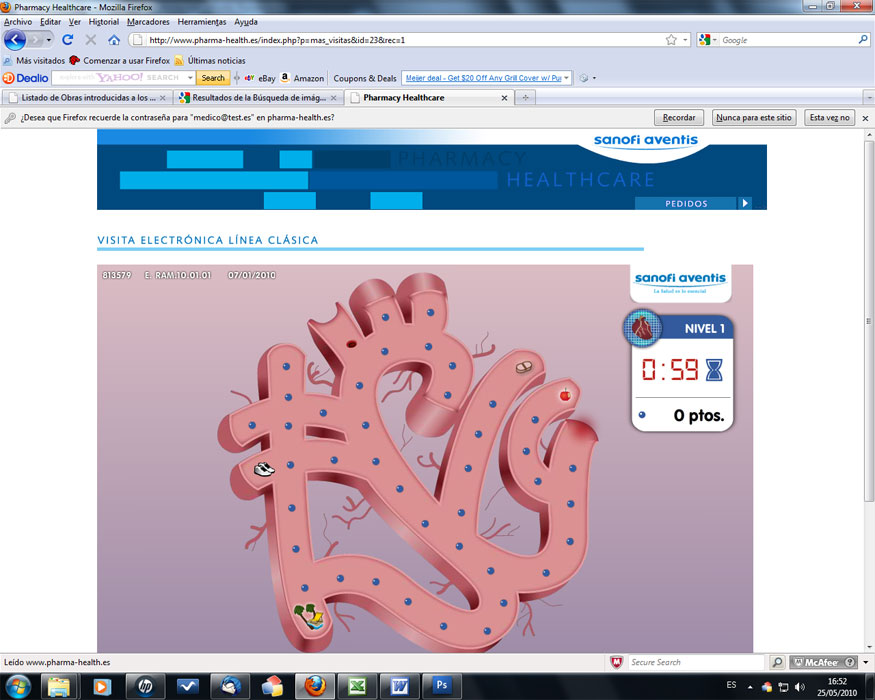875x700 pixels.
Task: Open the Historial menu
Action: tap(104, 22)
